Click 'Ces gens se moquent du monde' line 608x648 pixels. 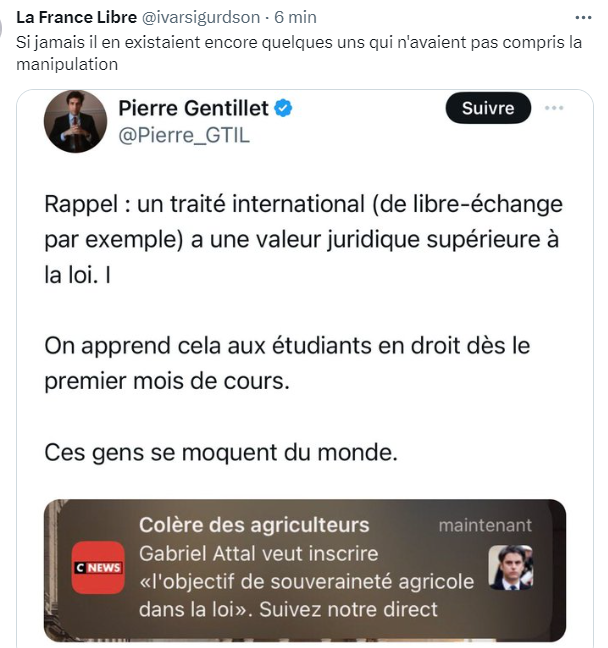coord(221,452)
